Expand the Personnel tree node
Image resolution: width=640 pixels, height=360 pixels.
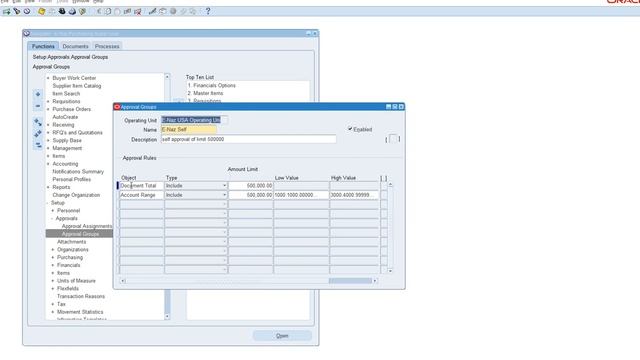coord(53,211)
